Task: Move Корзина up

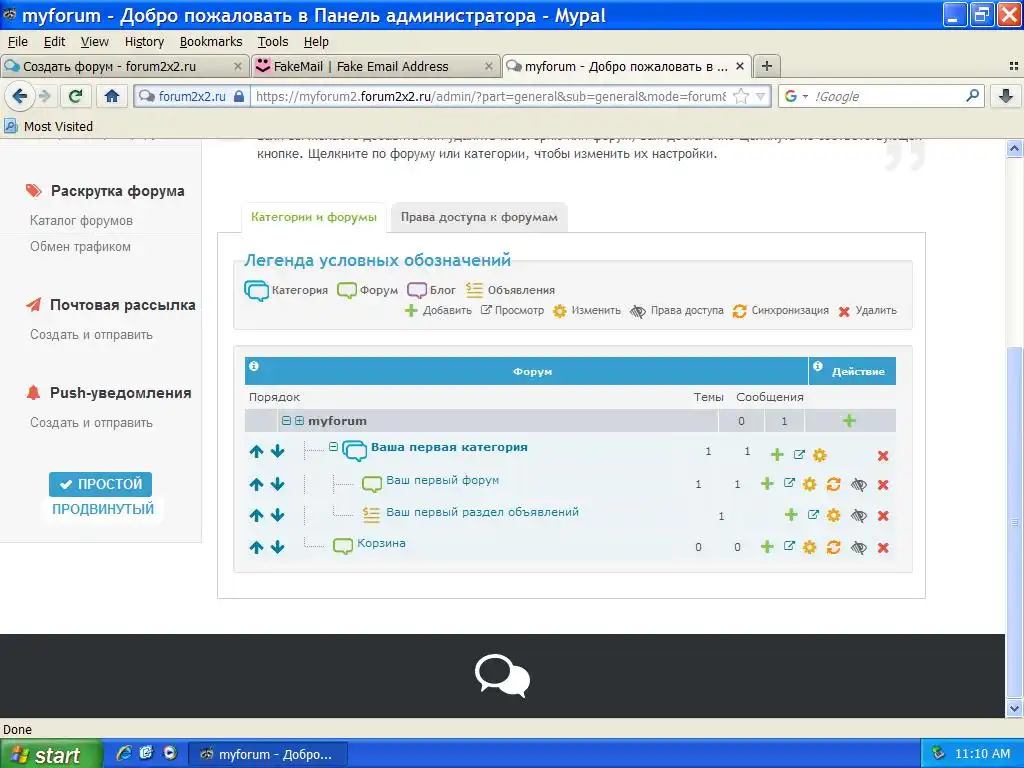Action: point(256,547)
